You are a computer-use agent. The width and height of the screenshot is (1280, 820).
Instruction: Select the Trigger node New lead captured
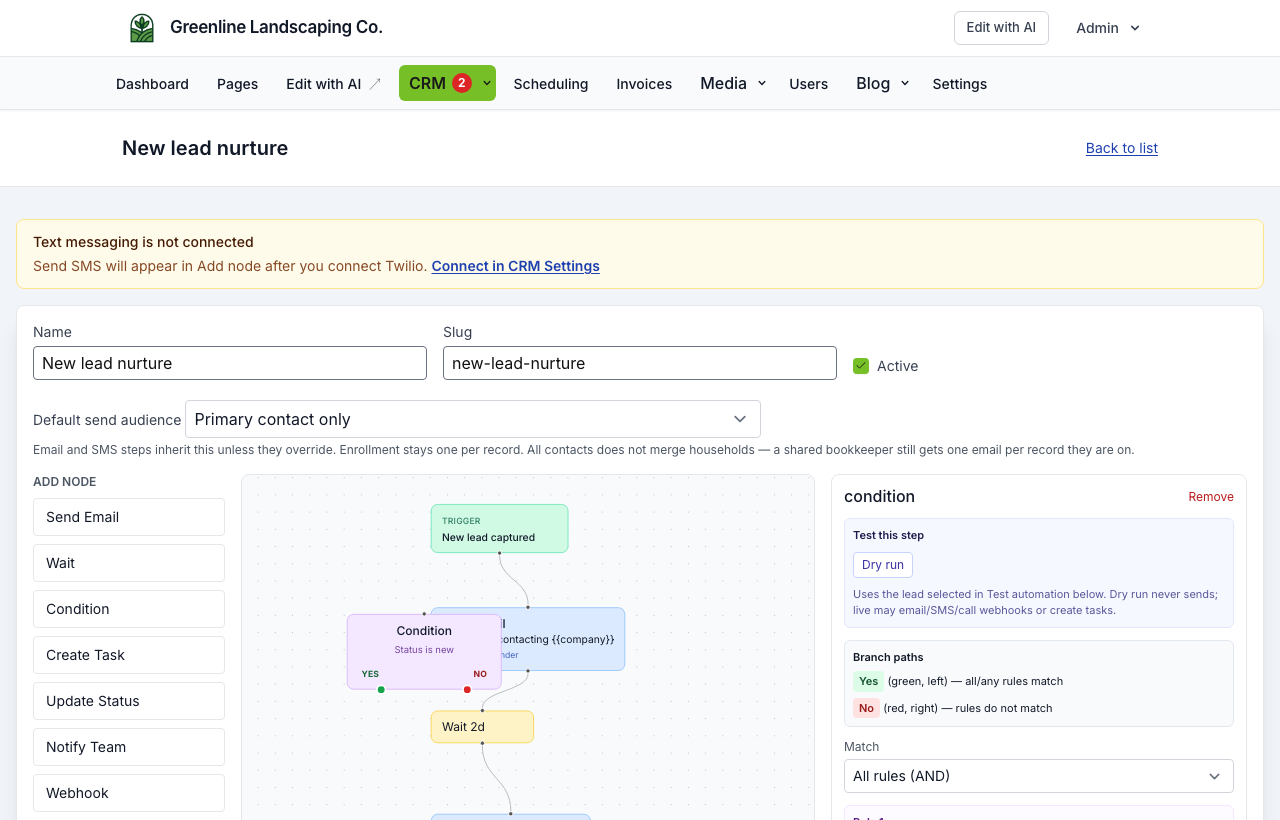click(x=499, y=528)
